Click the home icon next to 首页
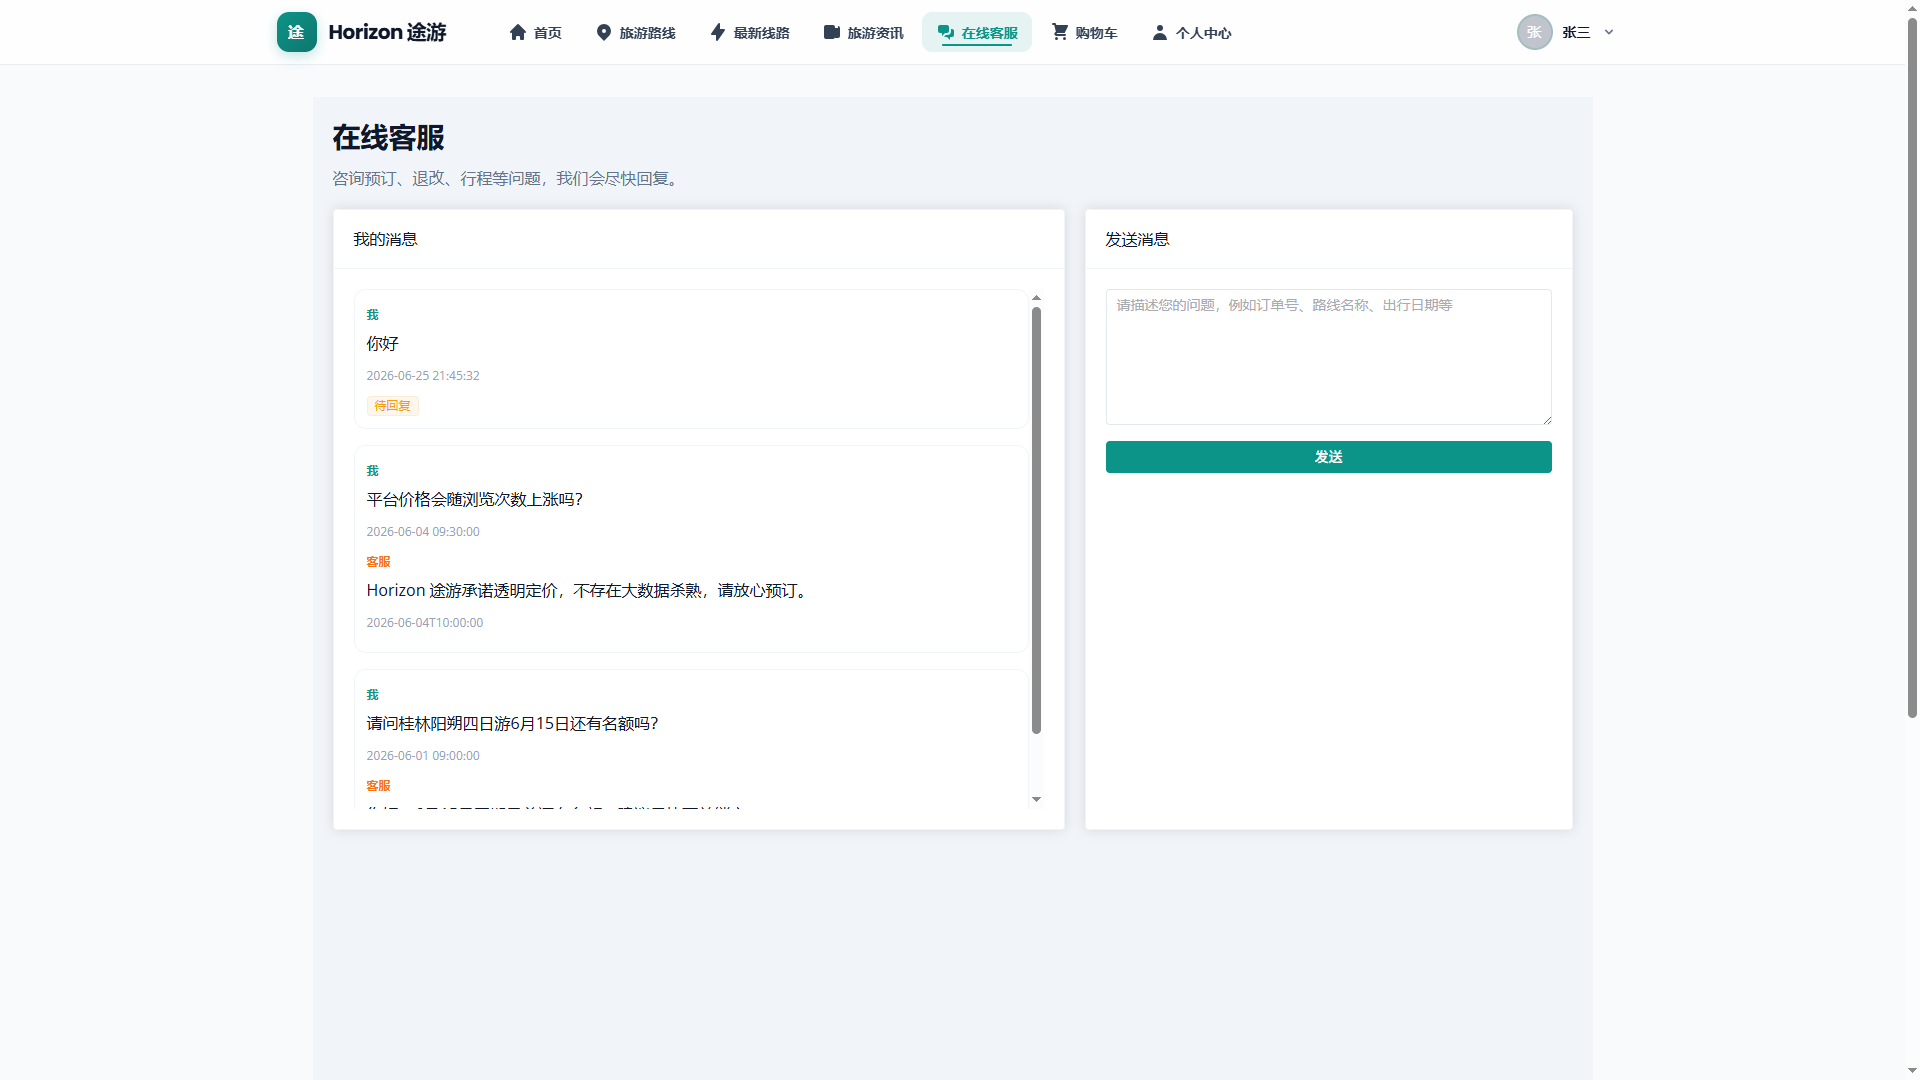 coord(518,32)
